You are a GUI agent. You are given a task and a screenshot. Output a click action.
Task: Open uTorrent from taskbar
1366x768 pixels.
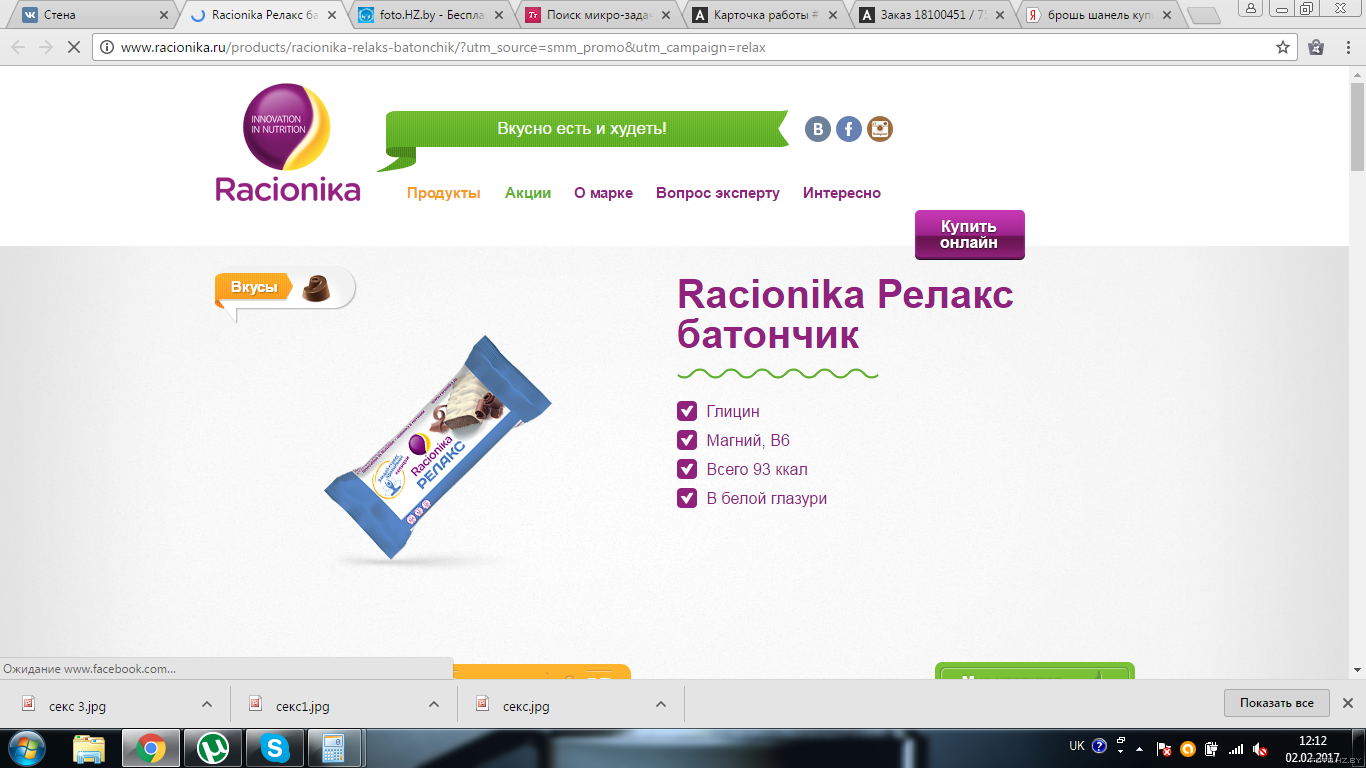pos(212,747)
